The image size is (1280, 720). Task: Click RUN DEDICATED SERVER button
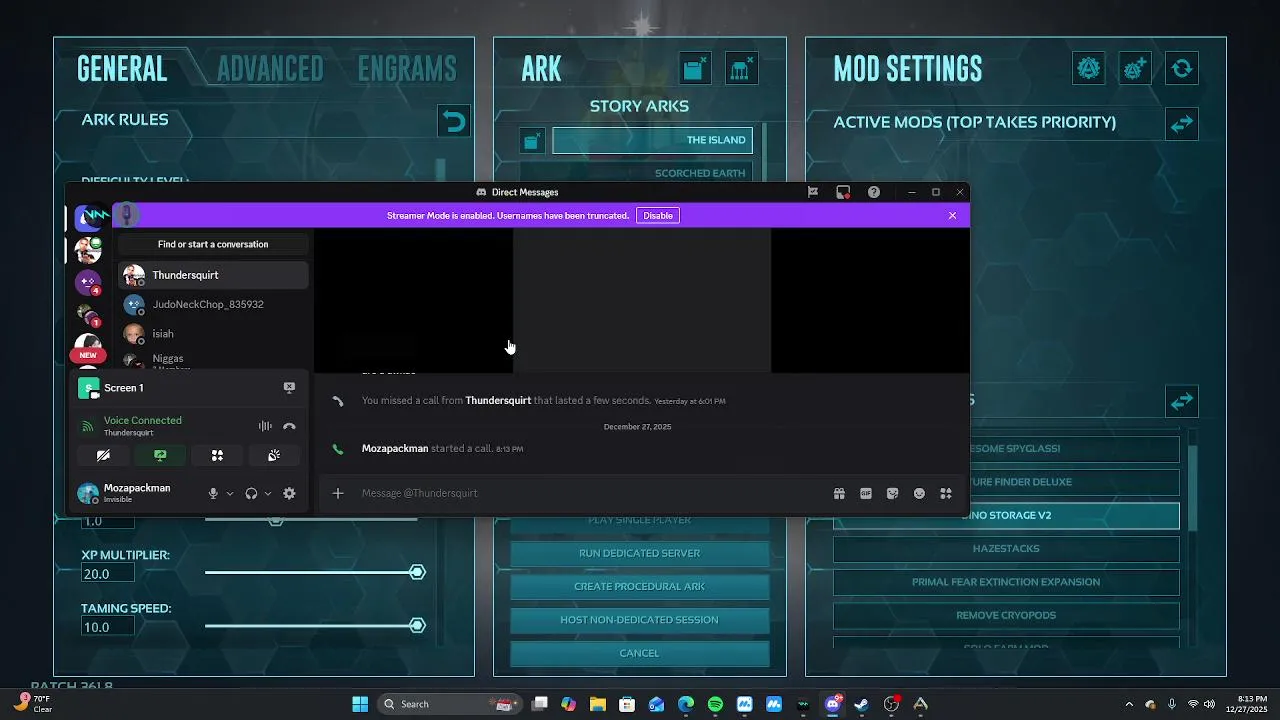639,553
